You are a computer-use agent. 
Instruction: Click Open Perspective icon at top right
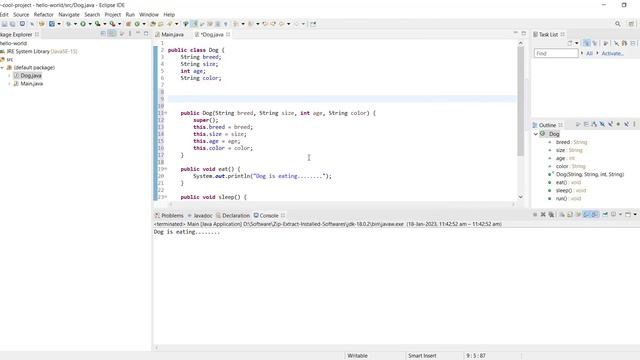pos(631,24)
